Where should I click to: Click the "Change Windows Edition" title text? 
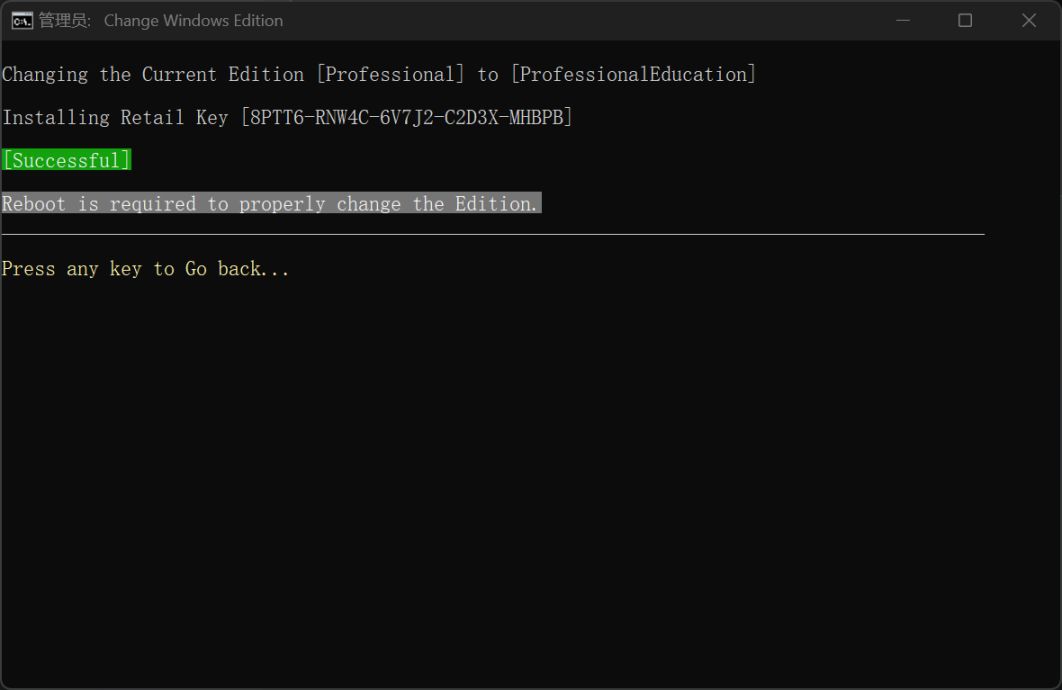(193, 20)
